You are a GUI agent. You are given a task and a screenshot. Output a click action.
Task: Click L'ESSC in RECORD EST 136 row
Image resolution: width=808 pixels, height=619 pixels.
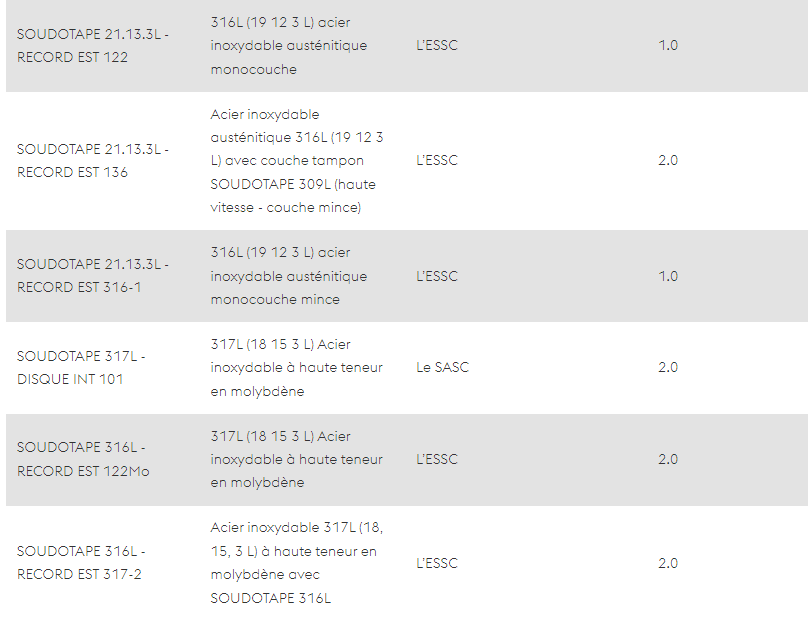(437, 160)
